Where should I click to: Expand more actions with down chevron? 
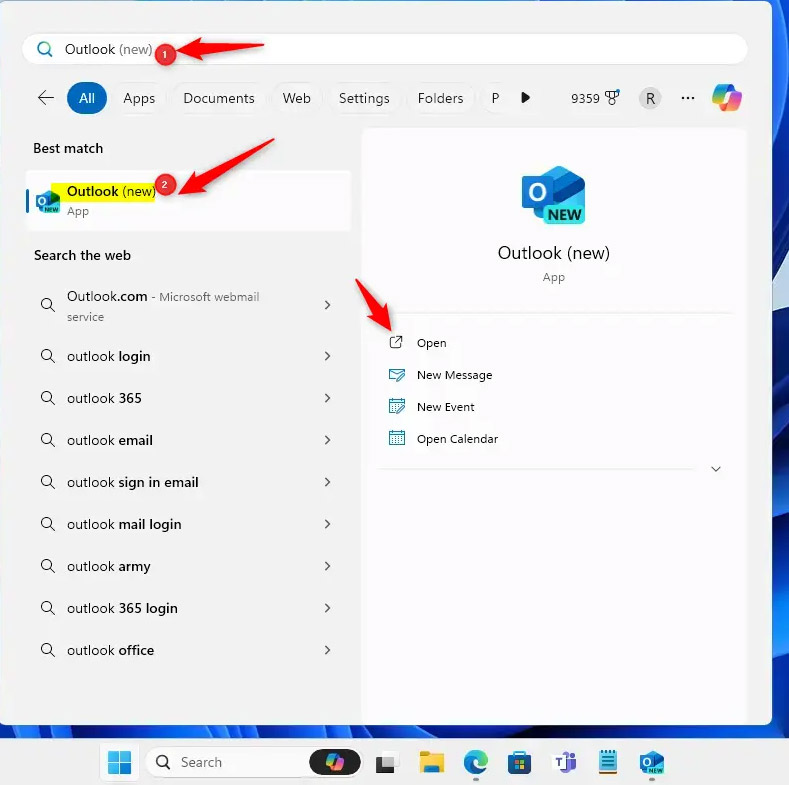point(716,469)
